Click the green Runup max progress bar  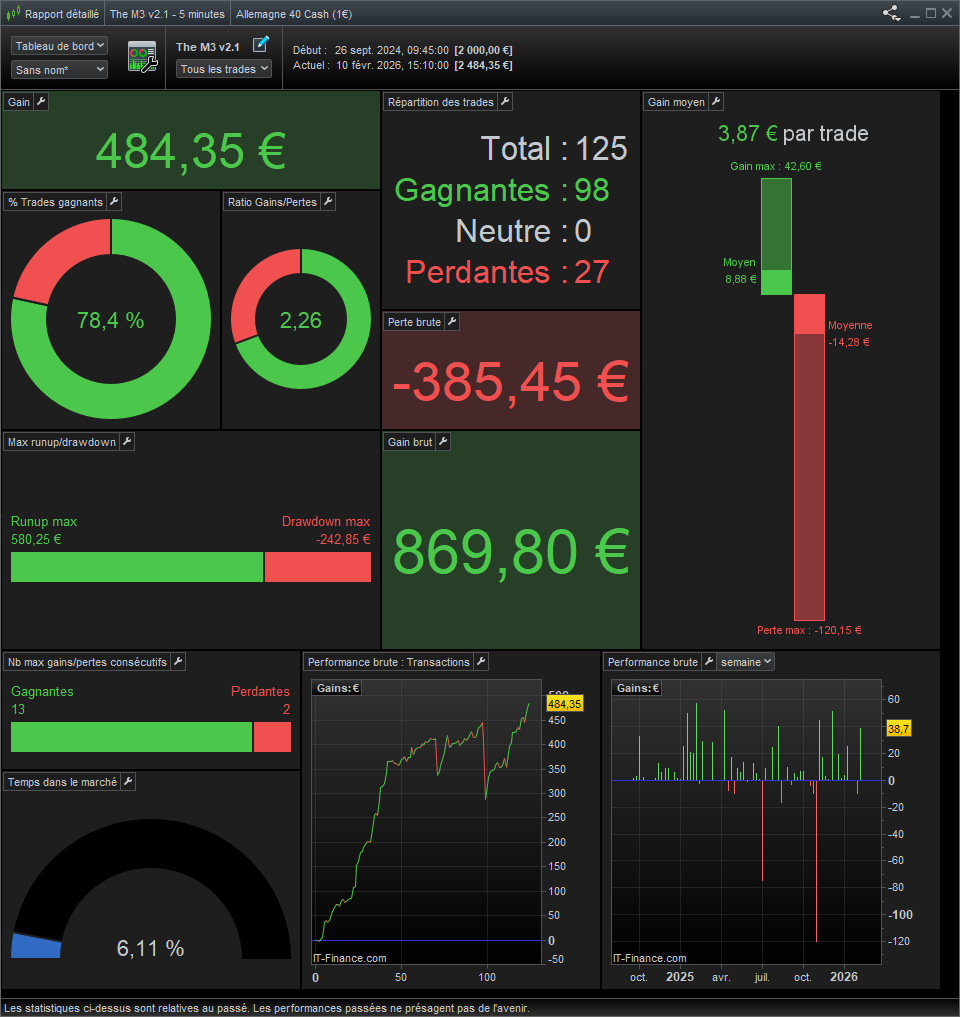(135, 567)
